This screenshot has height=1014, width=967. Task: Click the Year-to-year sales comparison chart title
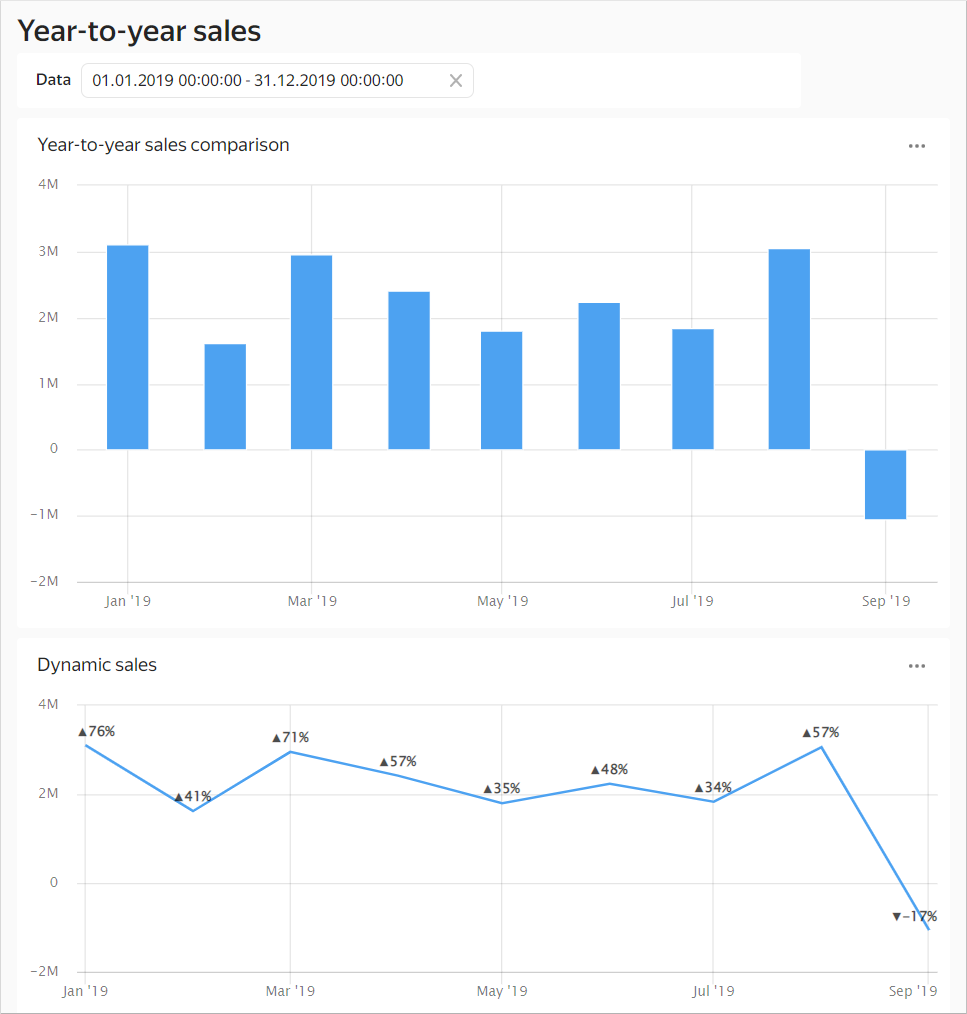point(163,145)
